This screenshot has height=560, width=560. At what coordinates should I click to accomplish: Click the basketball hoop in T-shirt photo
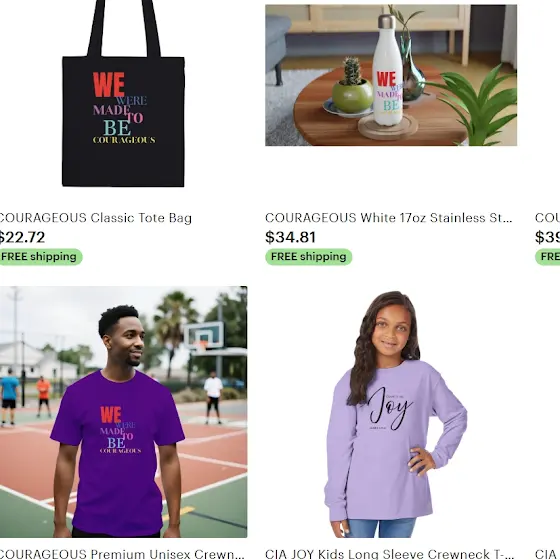pyautogui.click(x=204, y=336)
